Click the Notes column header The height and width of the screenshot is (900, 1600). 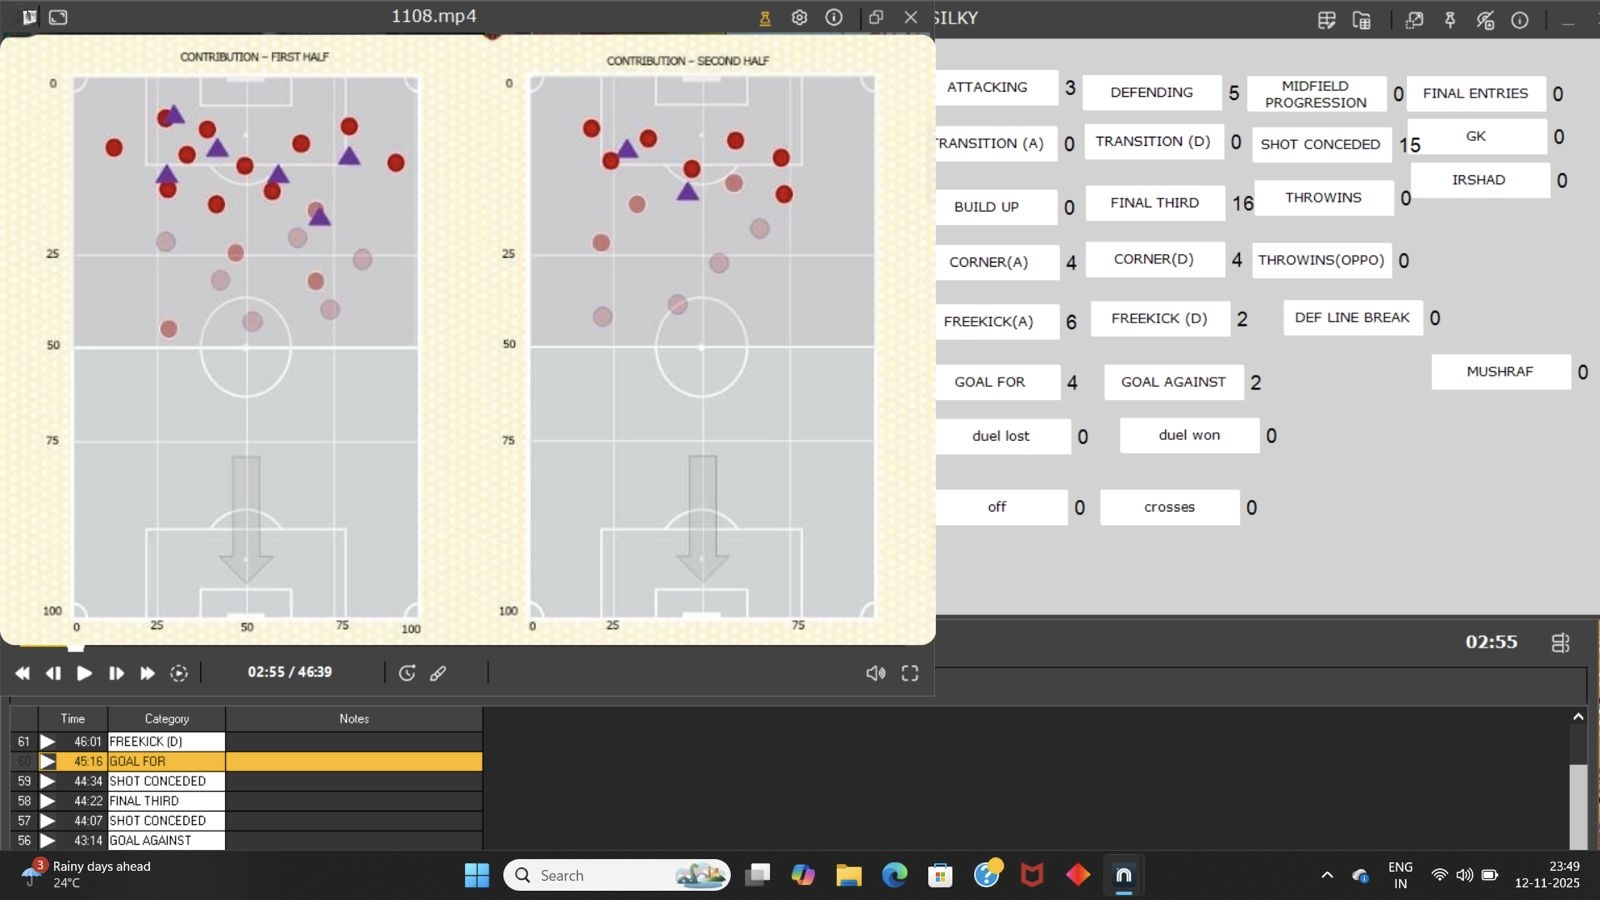coord(354,718)
